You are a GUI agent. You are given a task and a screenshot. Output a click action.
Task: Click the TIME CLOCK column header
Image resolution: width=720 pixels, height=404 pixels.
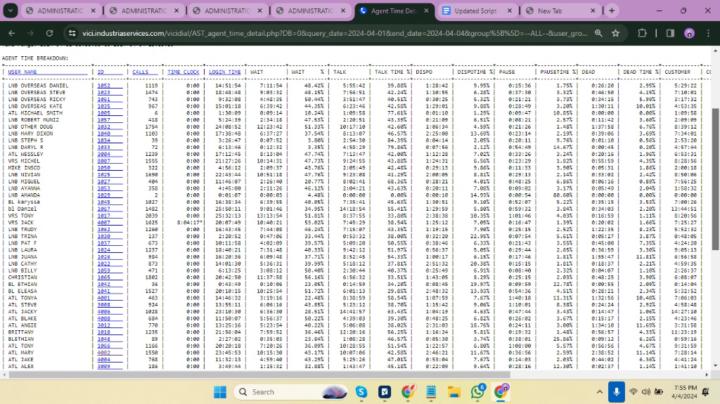pos(183,72)
